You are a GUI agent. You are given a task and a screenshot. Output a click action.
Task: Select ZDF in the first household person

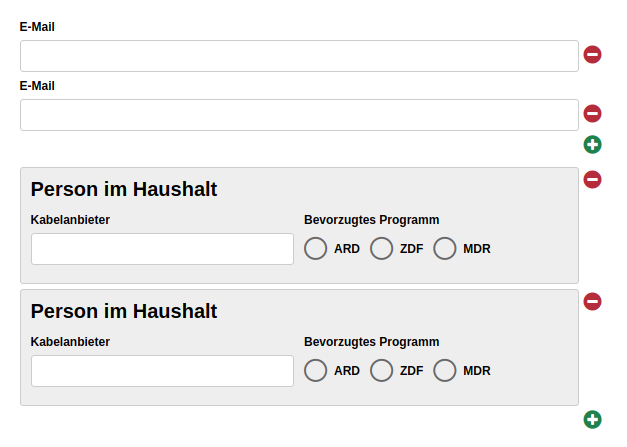[x=381, y=248]
